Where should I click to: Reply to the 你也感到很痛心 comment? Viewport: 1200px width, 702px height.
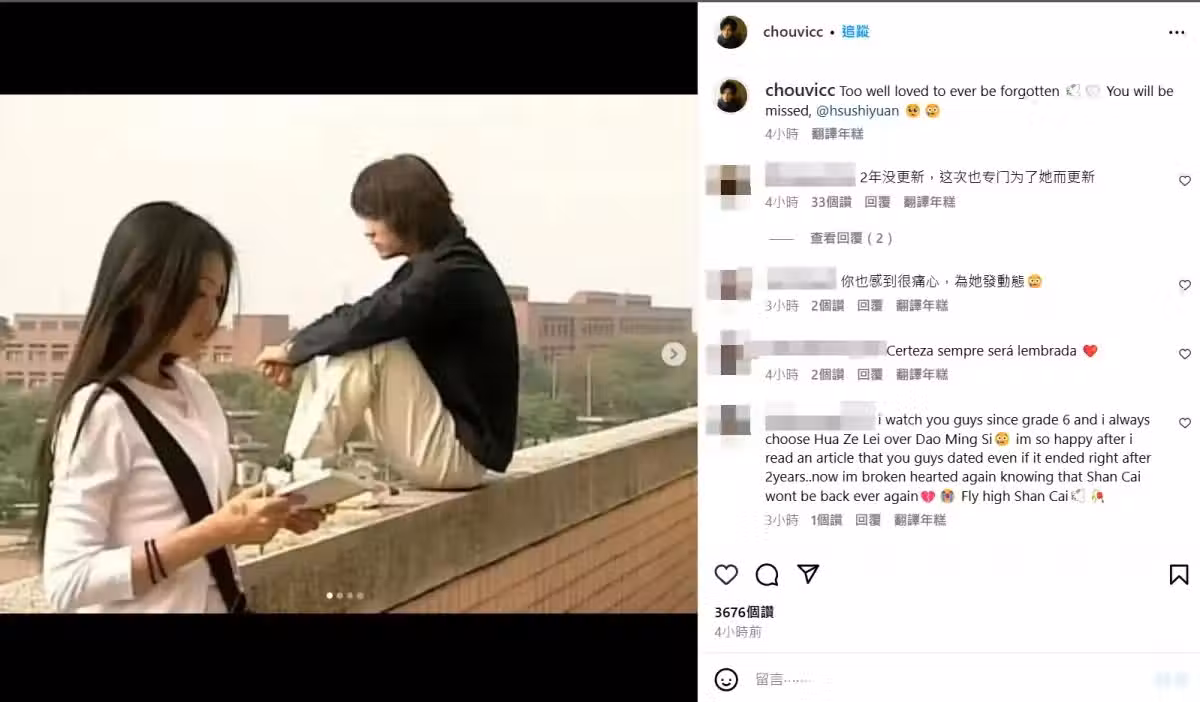pyautogui.click(x=870, y=305)
